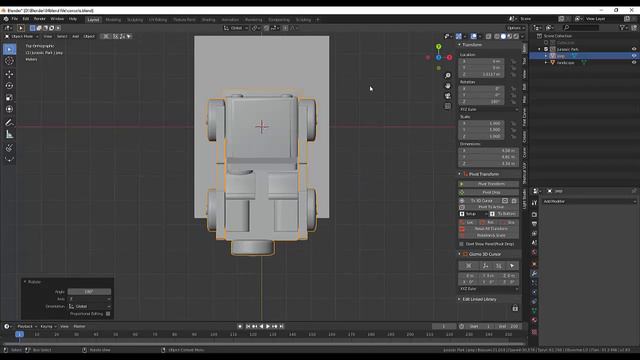The height and width of the screenshot is (360, 640).
Task: Collapse the Gizmo 3D Cursor panel
Action: (459, 254)
